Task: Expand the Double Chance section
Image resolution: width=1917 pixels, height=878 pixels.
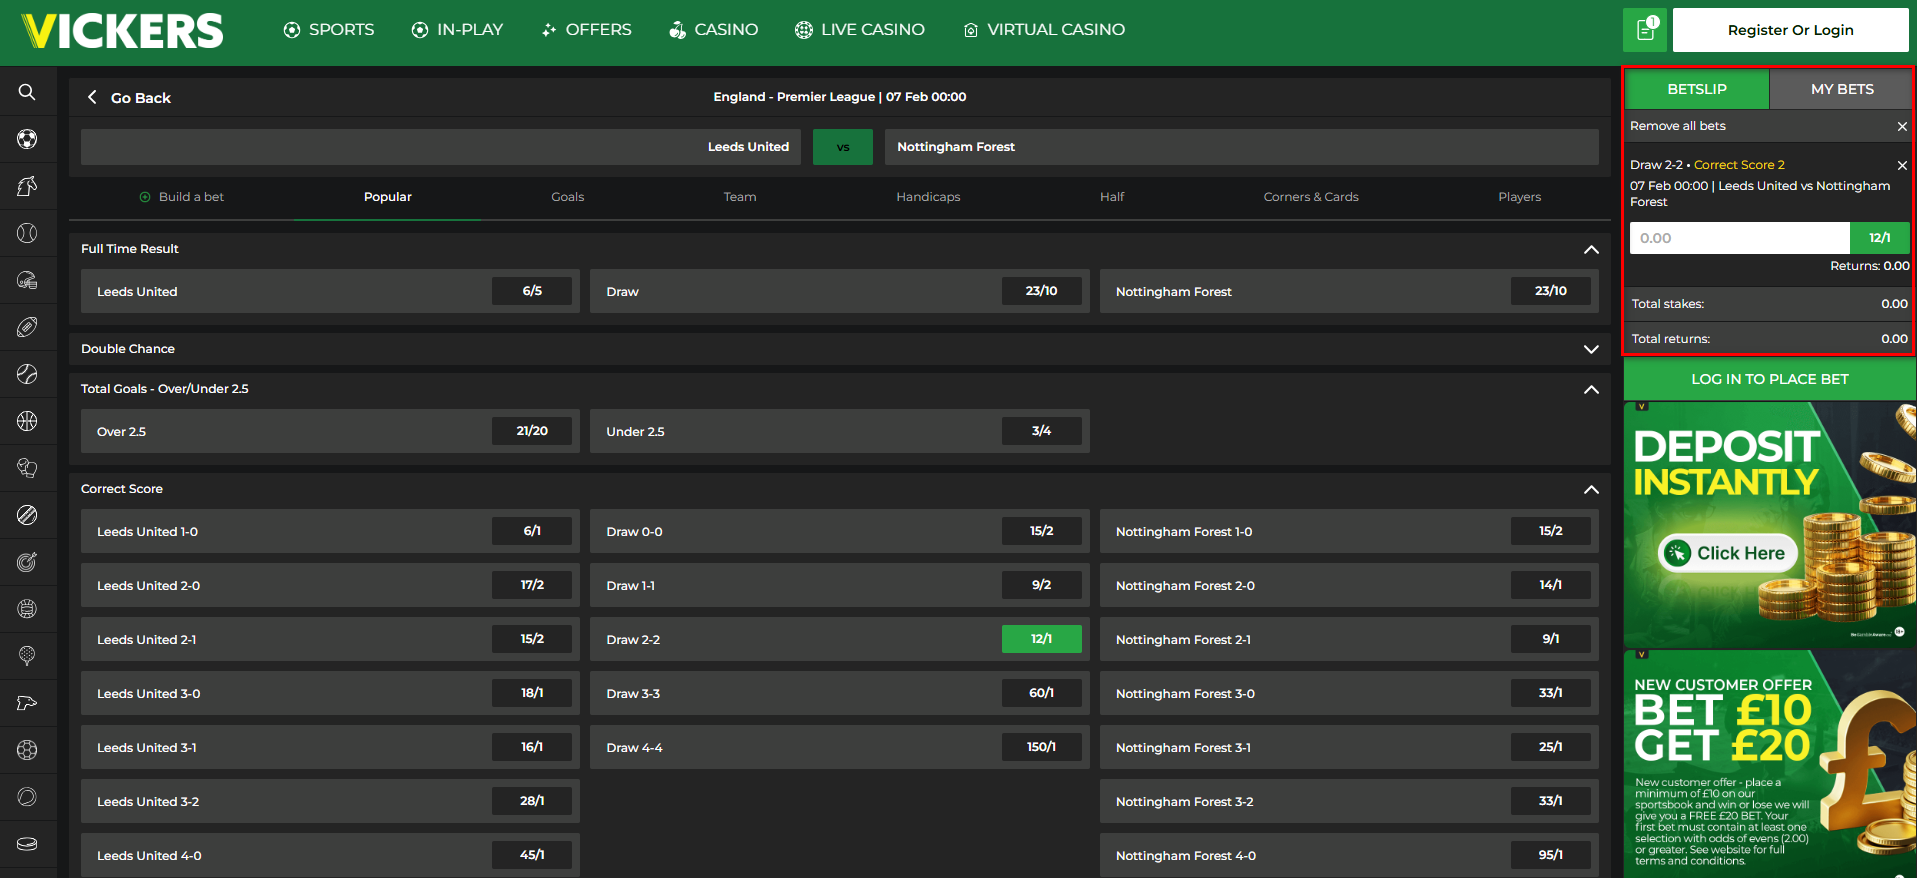Action: [1591, 349]
